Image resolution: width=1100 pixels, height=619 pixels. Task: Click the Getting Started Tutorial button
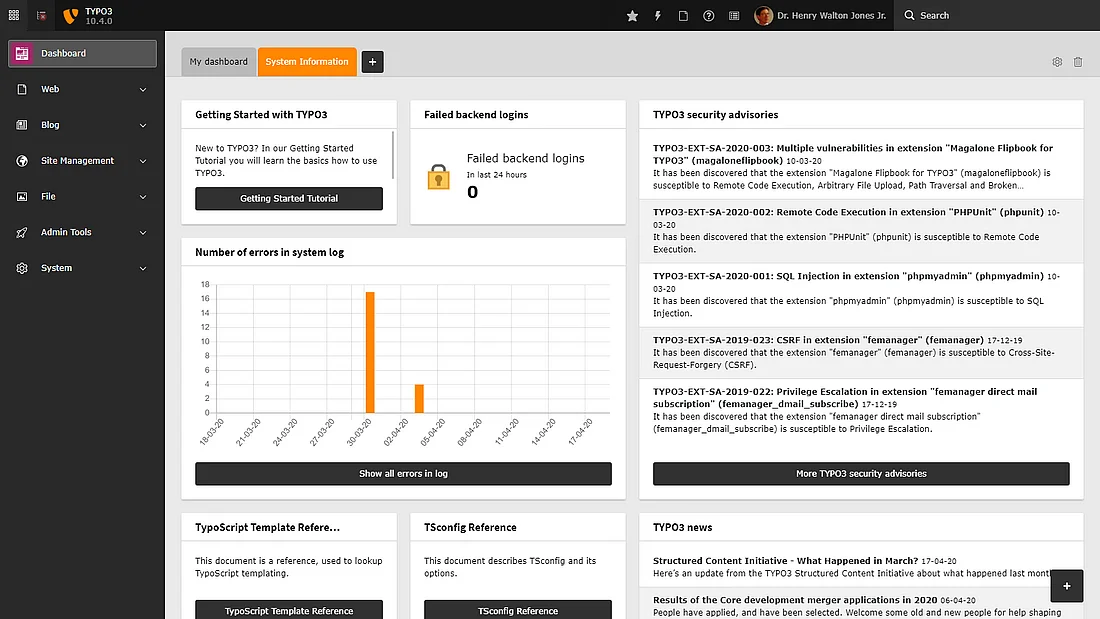(x=289, y=199)
